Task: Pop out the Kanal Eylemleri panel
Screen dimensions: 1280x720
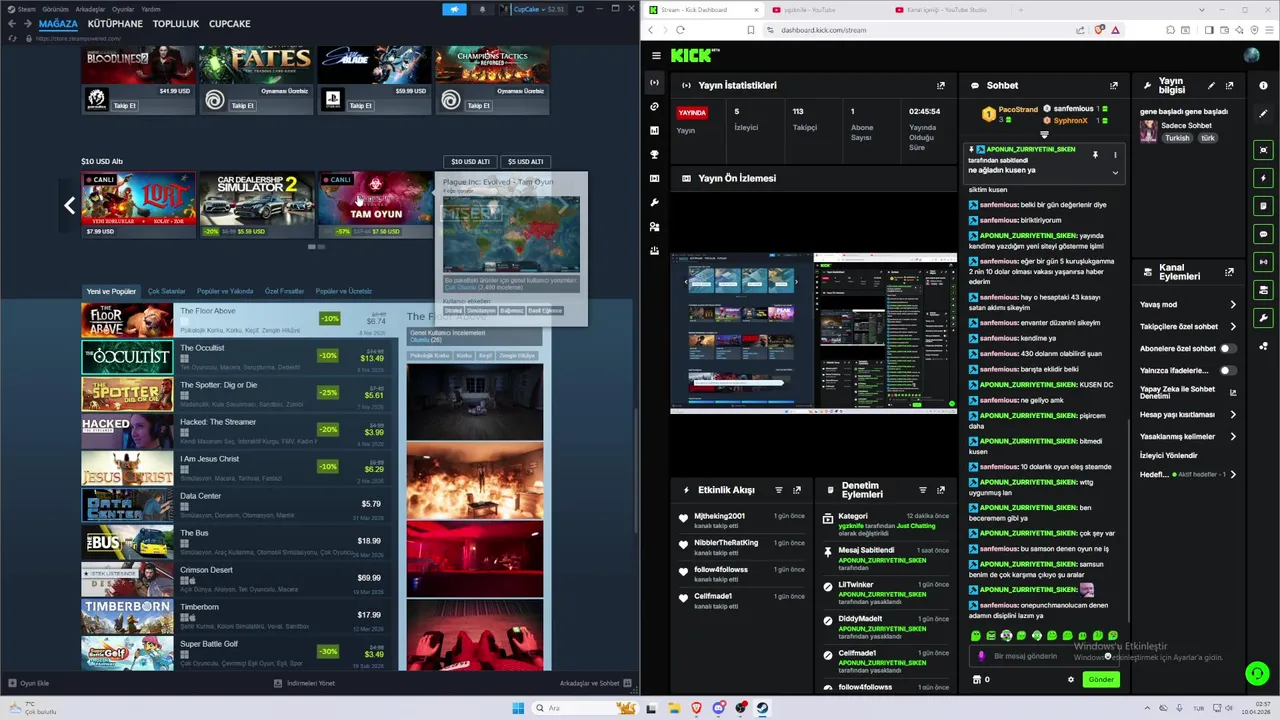Action: point(1230,273)
